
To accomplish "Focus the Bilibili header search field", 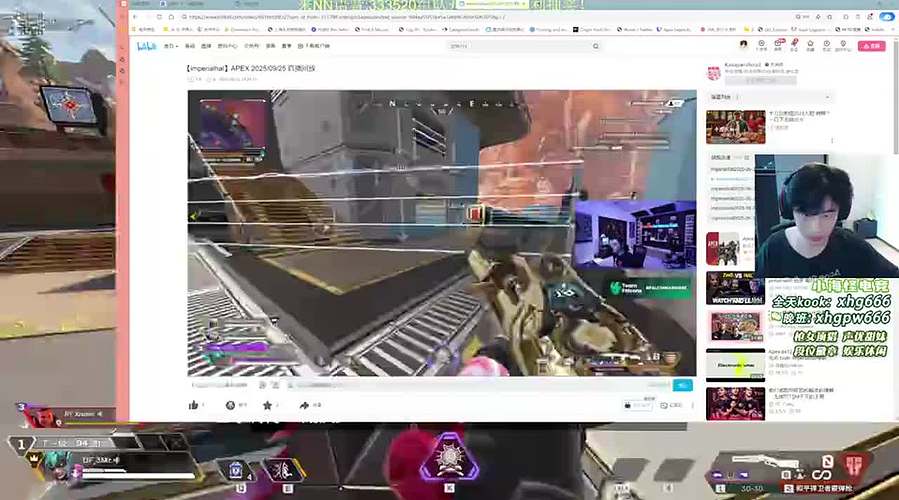I will [519, 46].
